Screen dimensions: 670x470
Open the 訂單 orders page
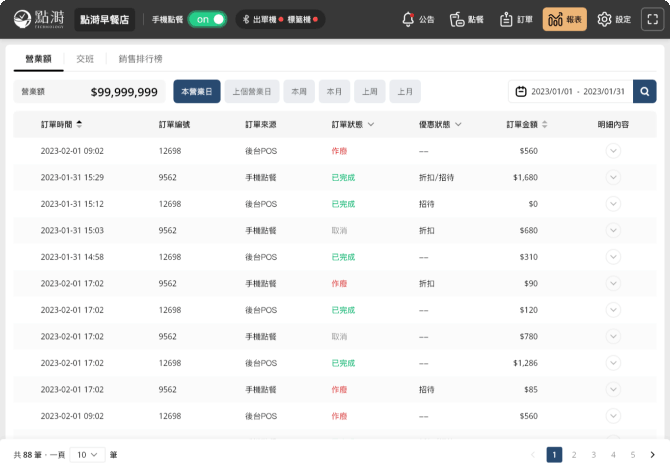tap(517, 19)
